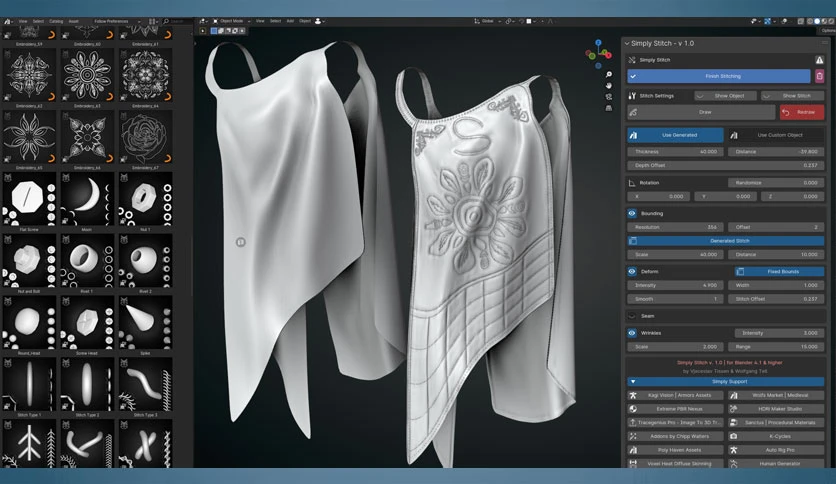The image size is (836, 484).
Task: Choose the Round_Head asset
Action: coord(29,322)
